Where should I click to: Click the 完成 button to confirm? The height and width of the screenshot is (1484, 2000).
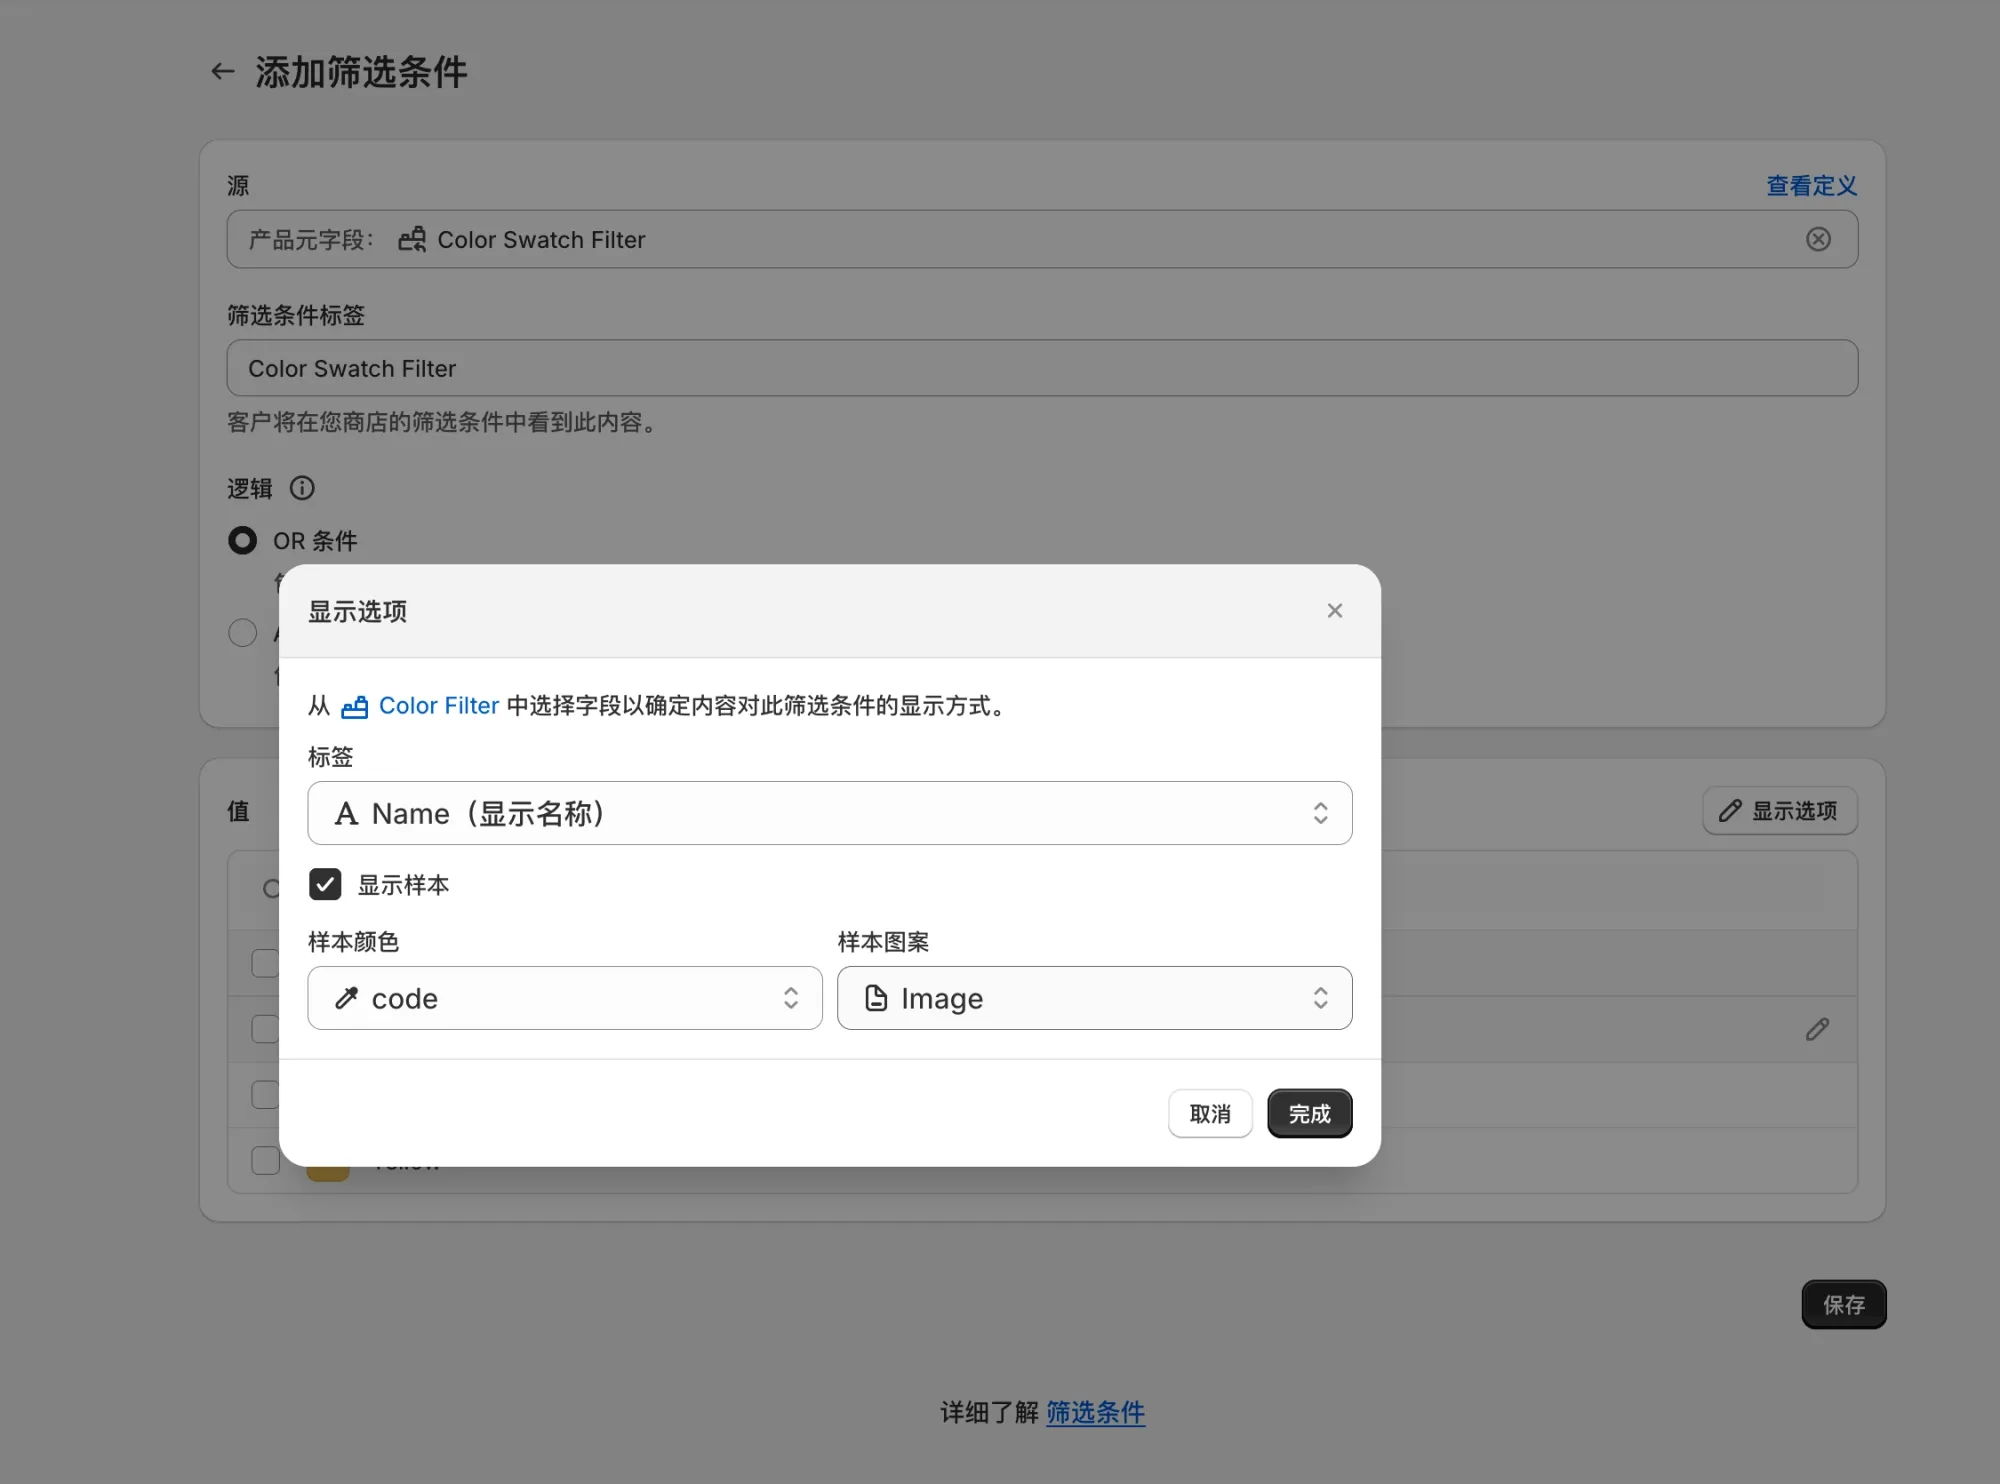tap(1309, 1113)
